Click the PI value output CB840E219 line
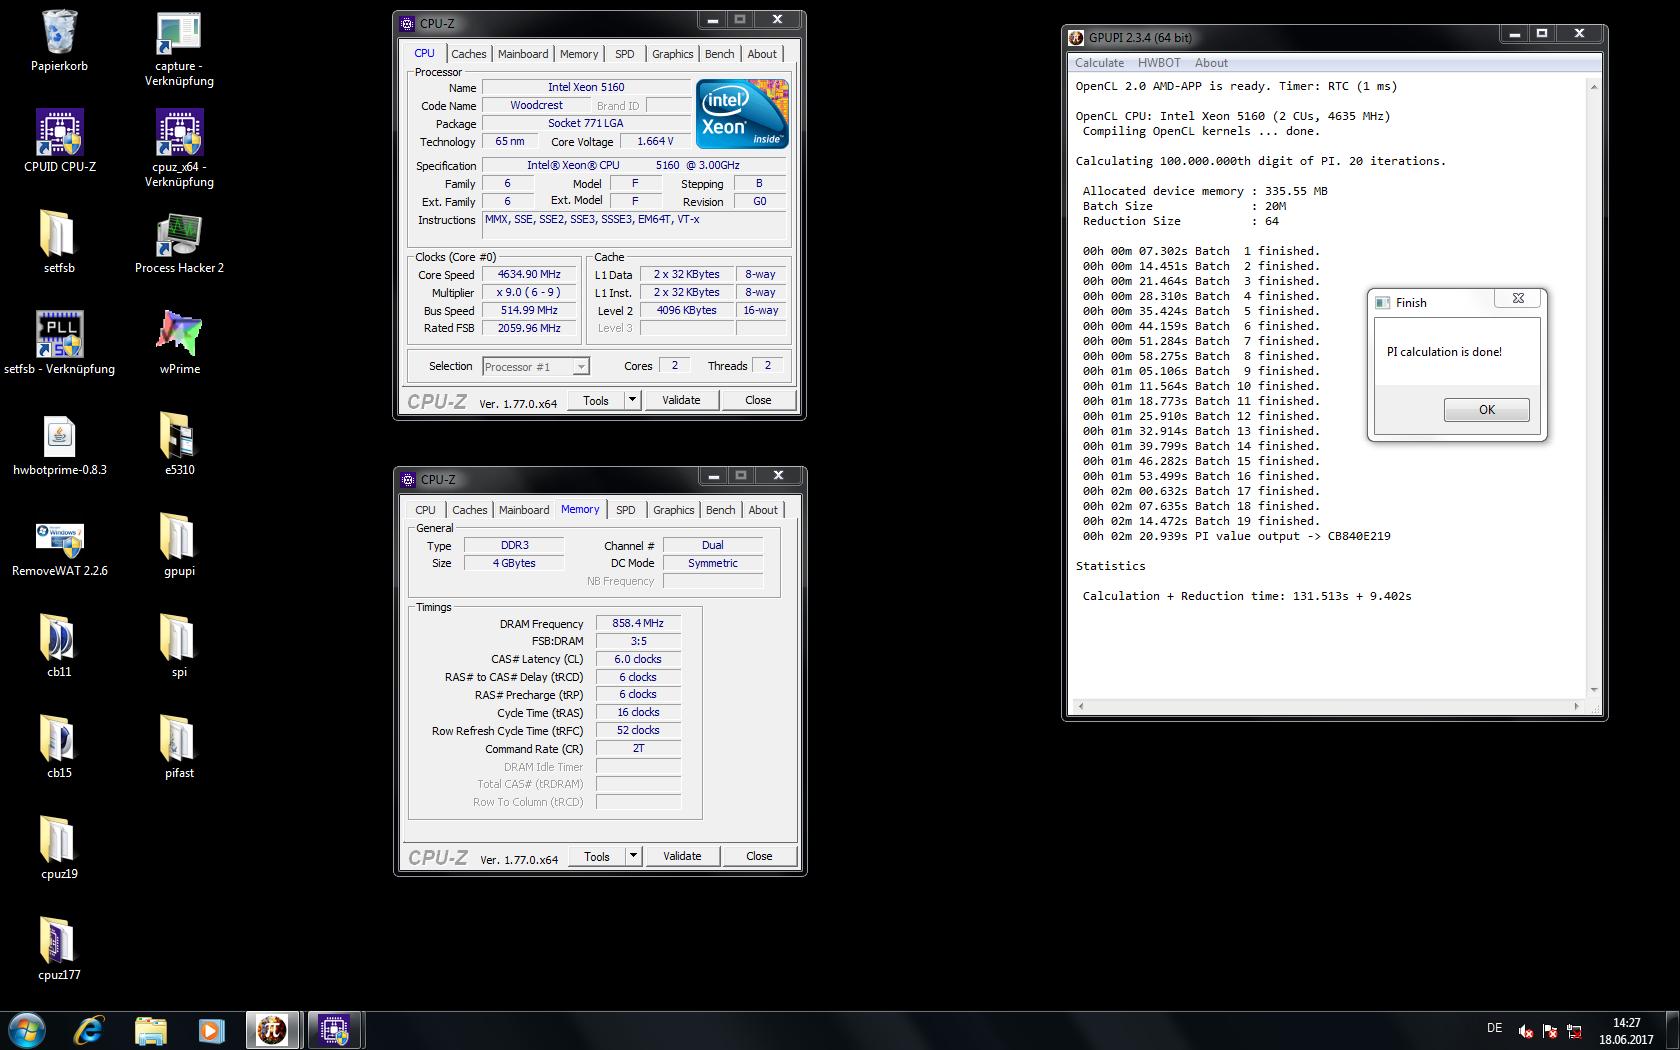The width and height of the screenshot is (1680, 1050). pyautogui.click(x=1236, y=536)
